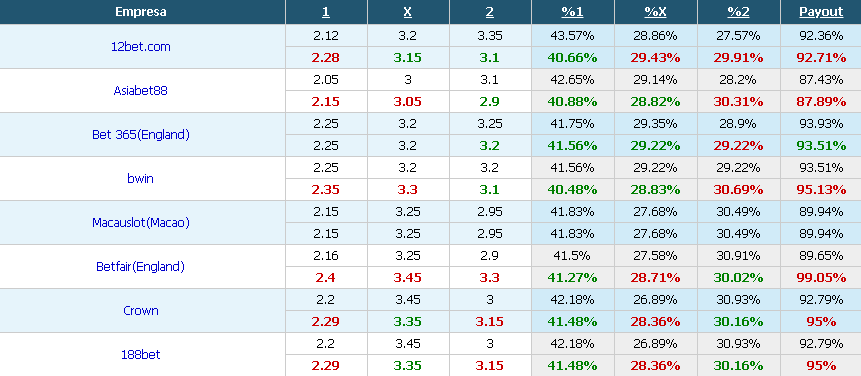
Task: Click Bet 365's green 93.51% payout
Action: 821,145
